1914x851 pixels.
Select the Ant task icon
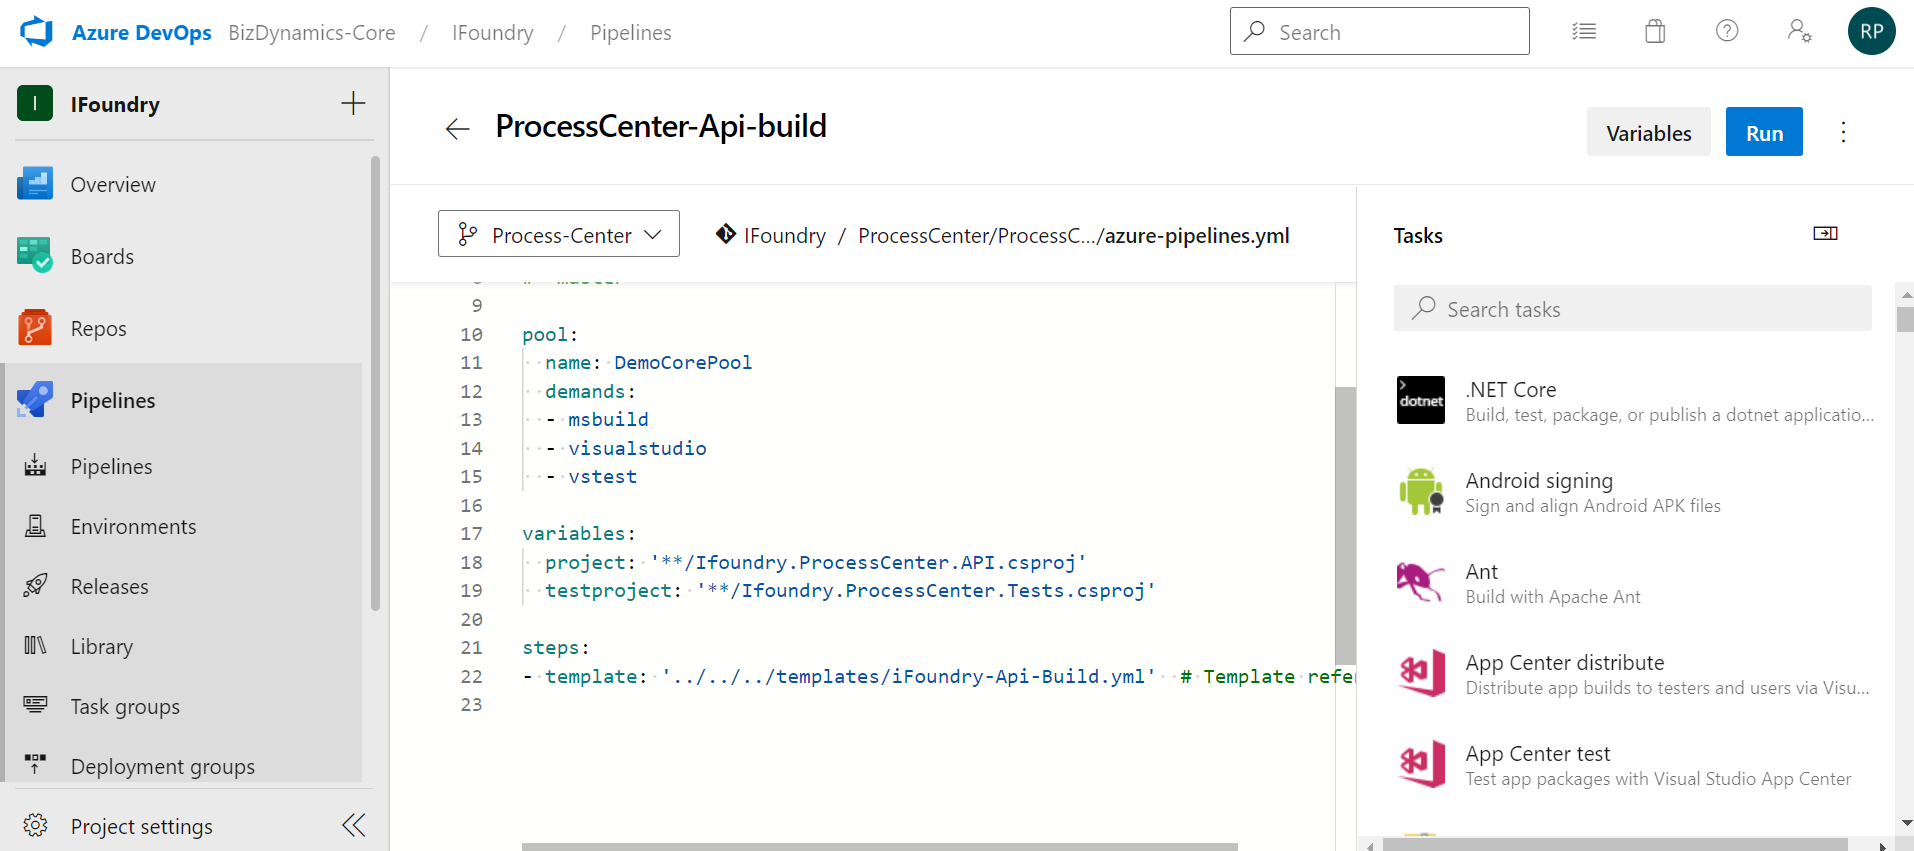pyautogui.click(x=1420, y=582)
